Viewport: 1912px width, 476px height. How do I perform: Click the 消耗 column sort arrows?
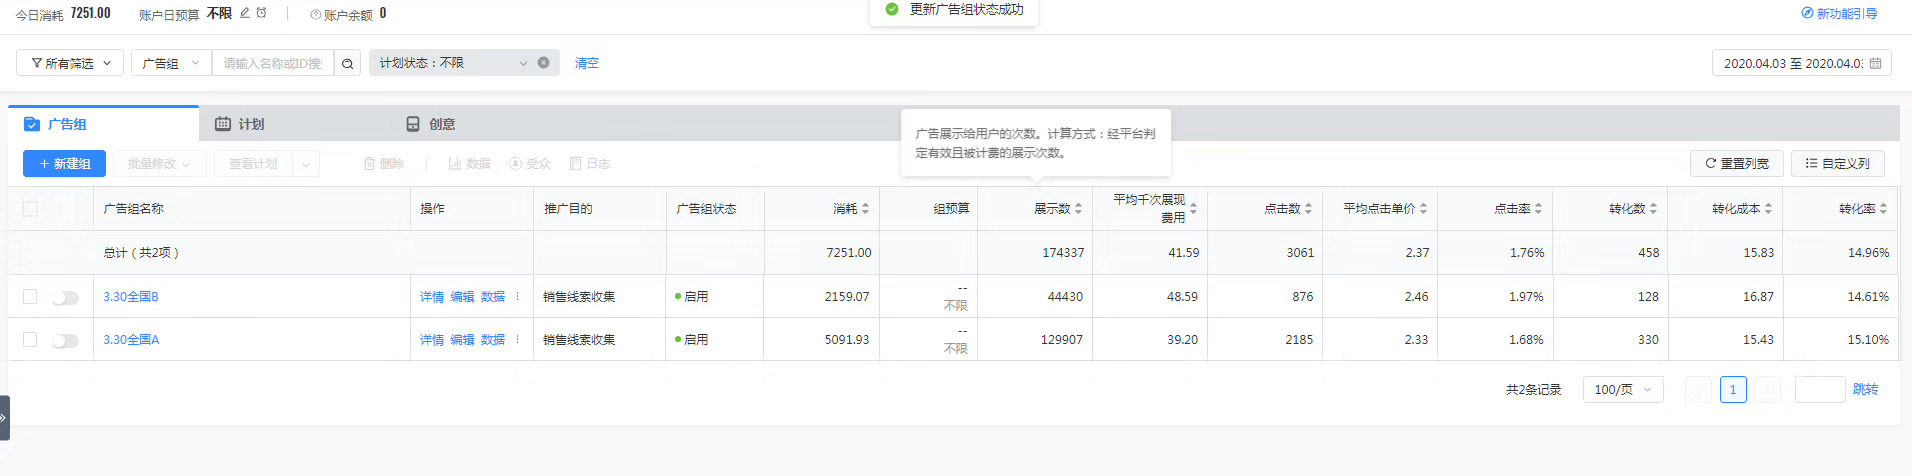click(x=865, y=209)
